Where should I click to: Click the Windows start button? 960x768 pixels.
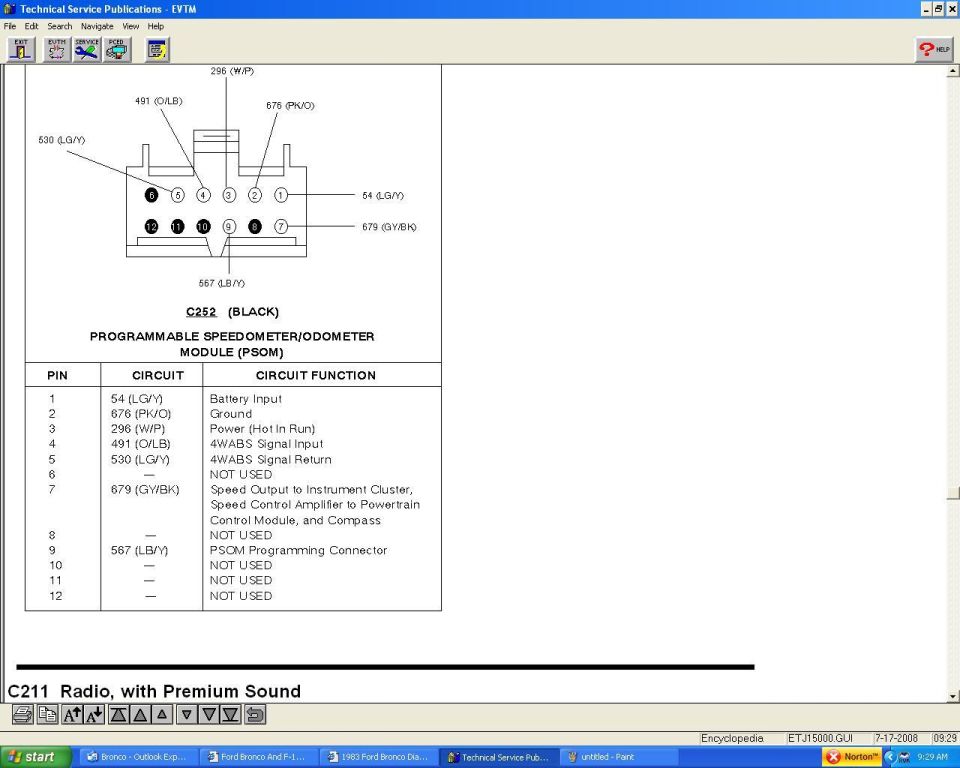(35, 757)
